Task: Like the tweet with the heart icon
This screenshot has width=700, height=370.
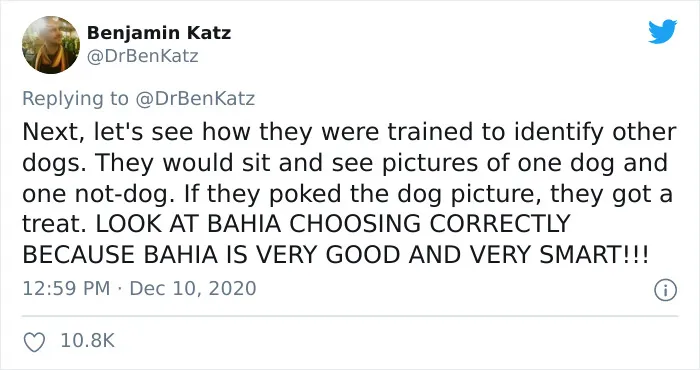Action: tap(34, 342)
